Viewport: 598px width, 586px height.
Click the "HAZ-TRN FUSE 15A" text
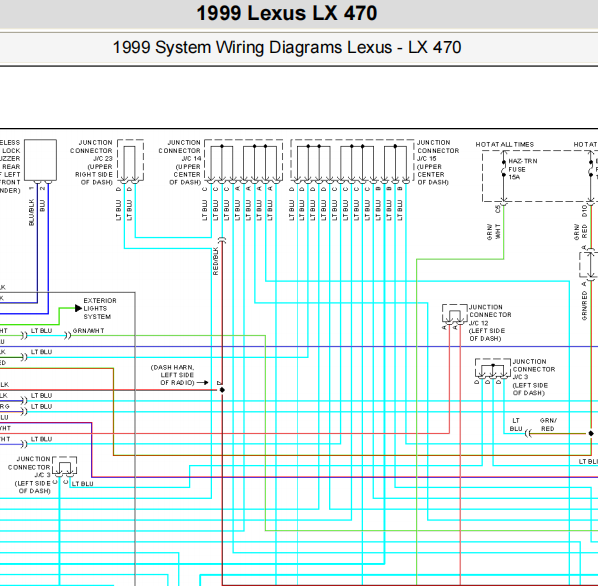522,169
